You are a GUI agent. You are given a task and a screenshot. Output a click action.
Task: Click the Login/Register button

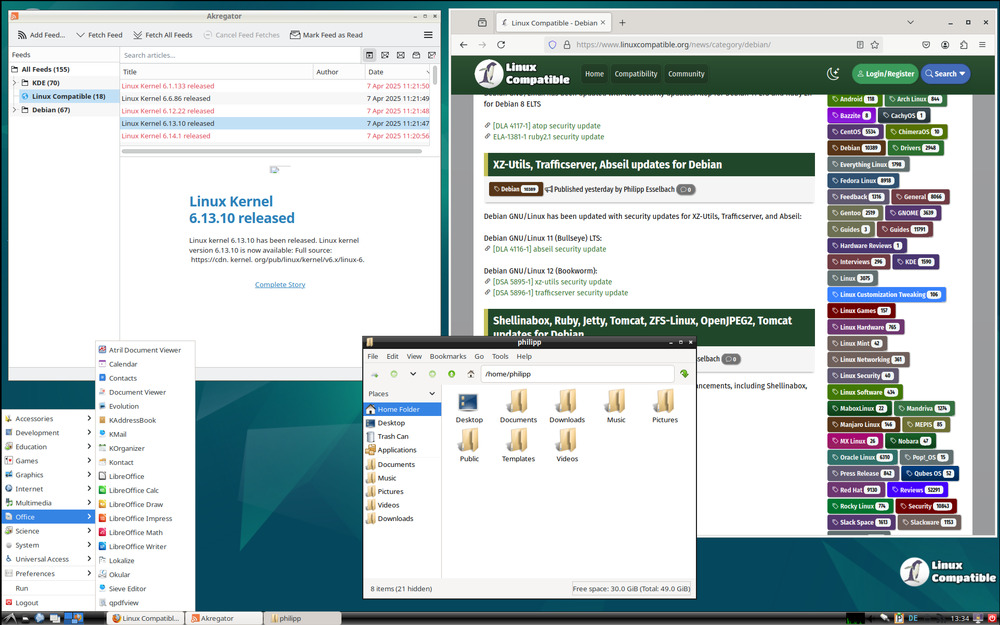[885, 74]
